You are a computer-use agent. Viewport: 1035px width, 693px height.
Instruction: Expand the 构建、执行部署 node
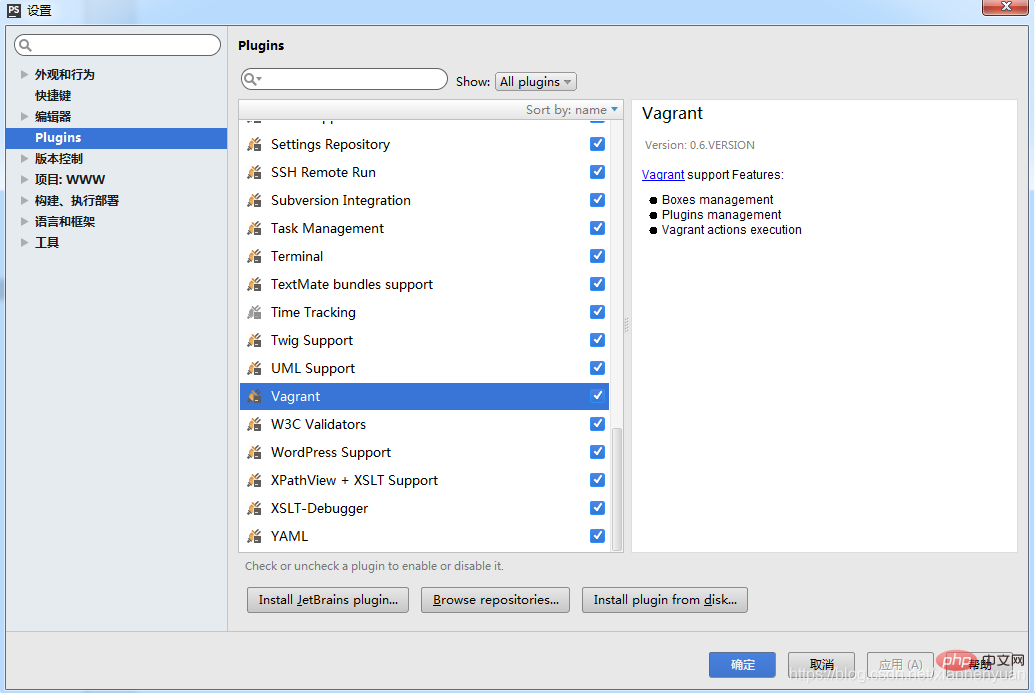pyautogui.click(x=24, y=201)
